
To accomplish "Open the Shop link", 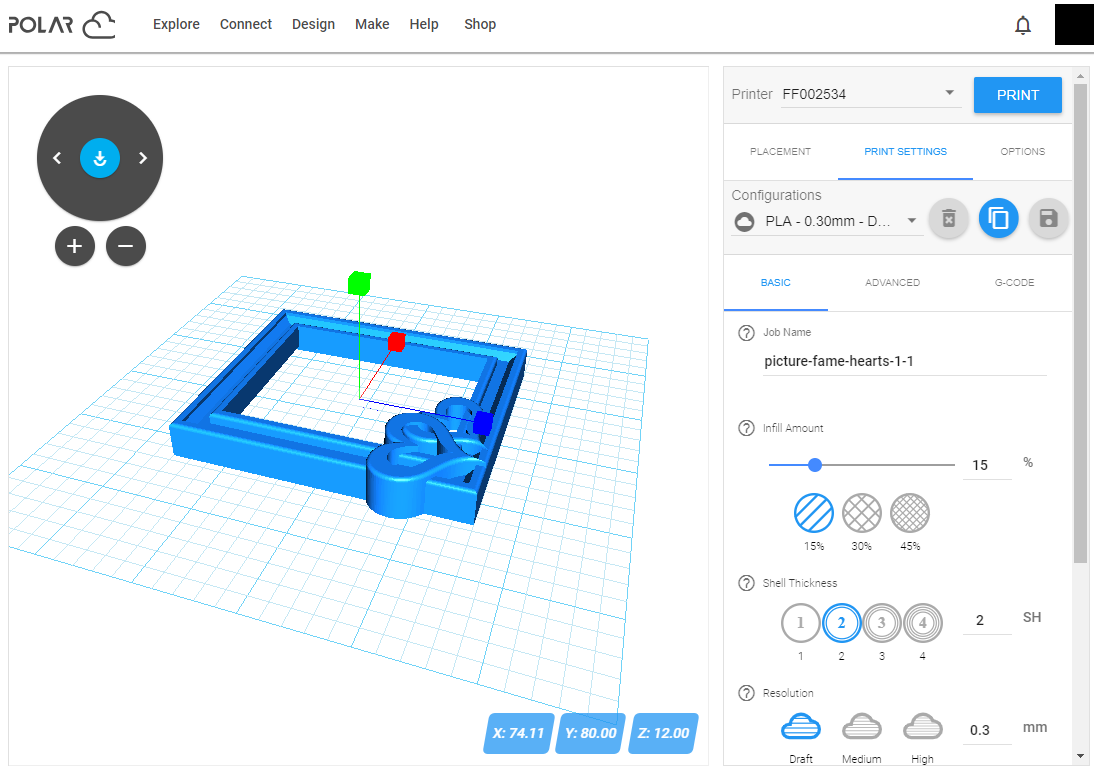I will [480, 24].
